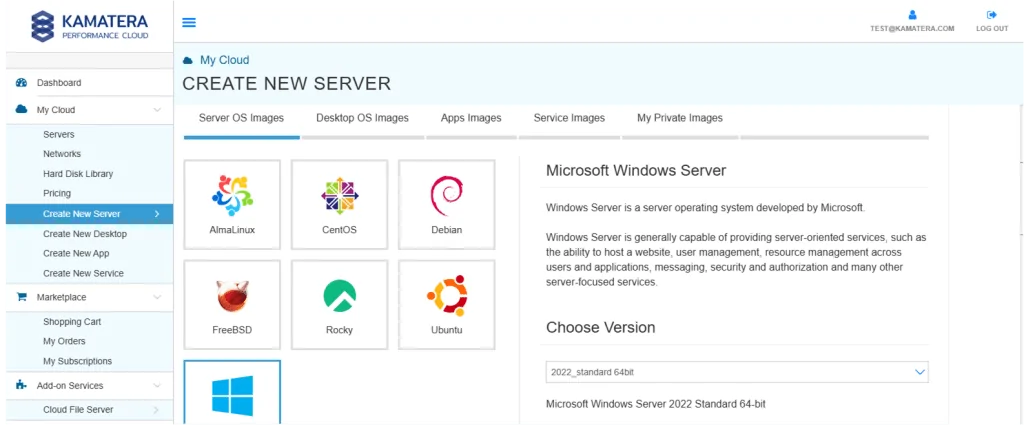
Task: Switch to the Desktop OS Images tab
Action: click(362, 118)
